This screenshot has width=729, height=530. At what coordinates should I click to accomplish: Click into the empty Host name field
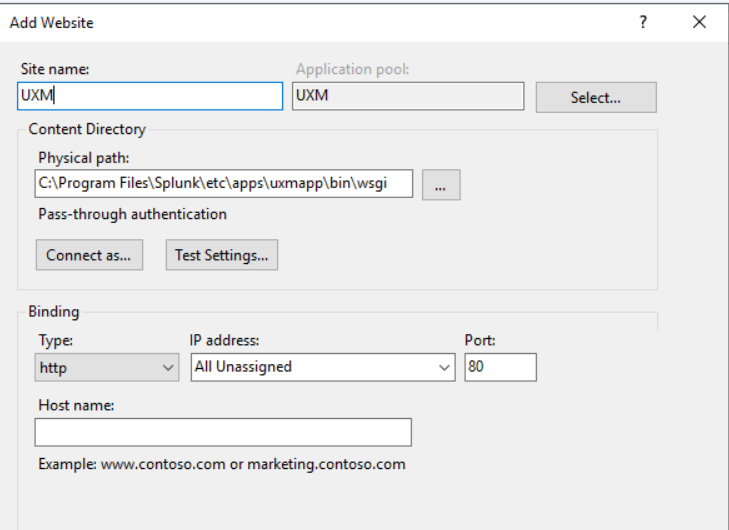(x=223, y=432)
